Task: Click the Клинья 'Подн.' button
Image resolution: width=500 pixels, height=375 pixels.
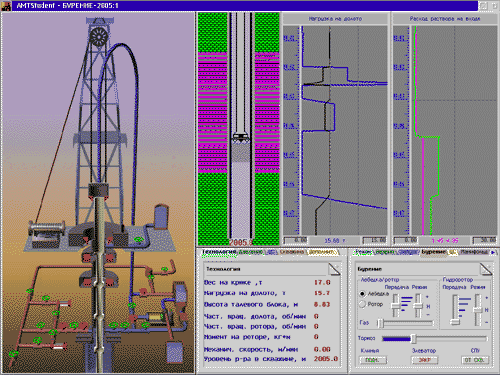Action: click(373, 360)
